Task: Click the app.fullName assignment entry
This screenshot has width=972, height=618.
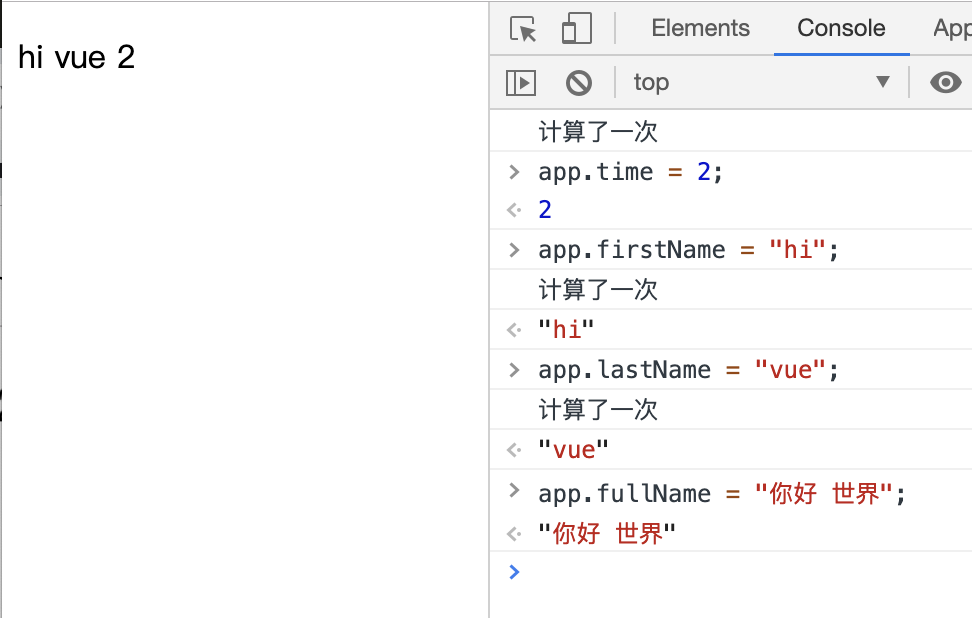Action: pos(722,494)
